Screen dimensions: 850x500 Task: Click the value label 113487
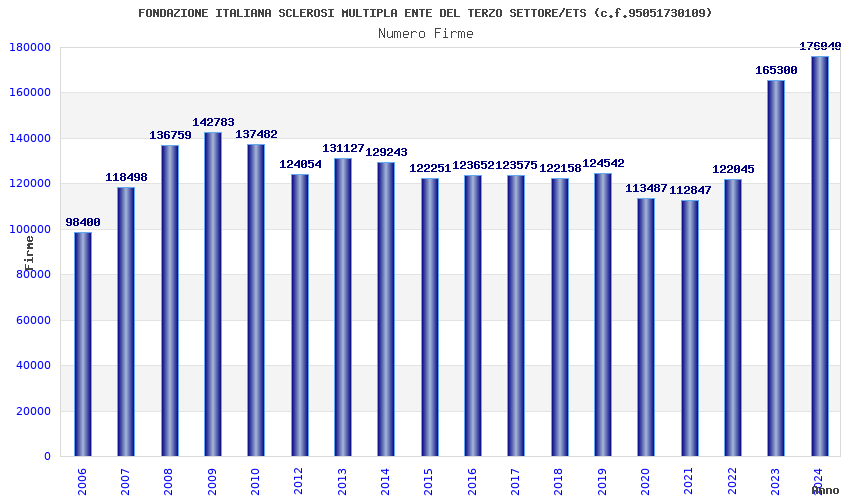click(x=646, y=189)
